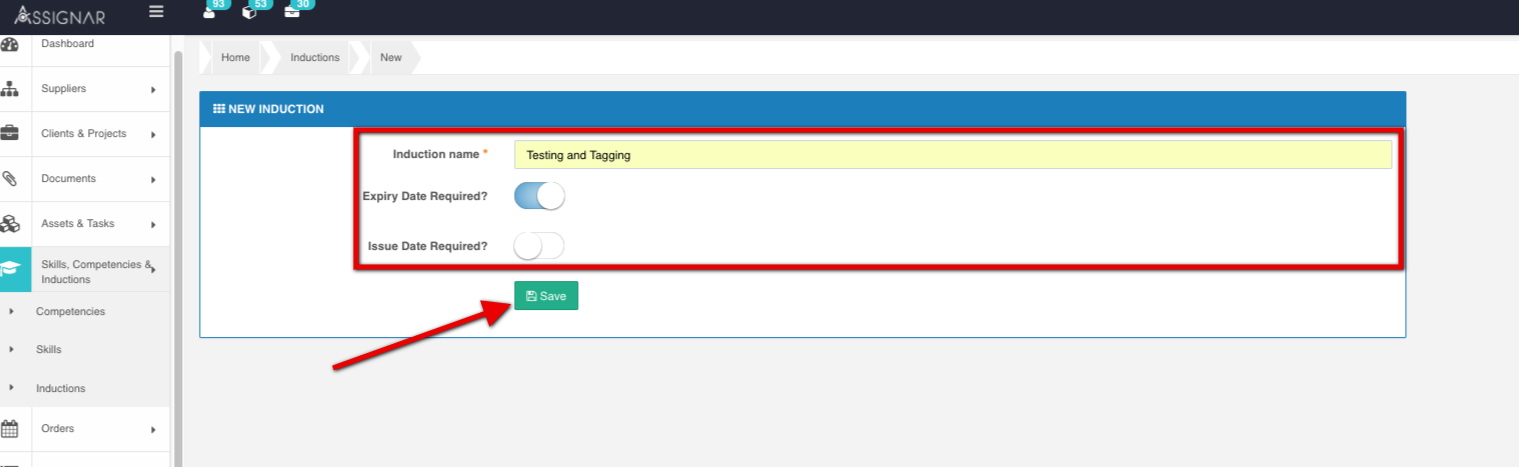Click the Suppliers hierarchy icon
The width and height of the screenshot is (1519, 467).
click(x=10, y=89)
